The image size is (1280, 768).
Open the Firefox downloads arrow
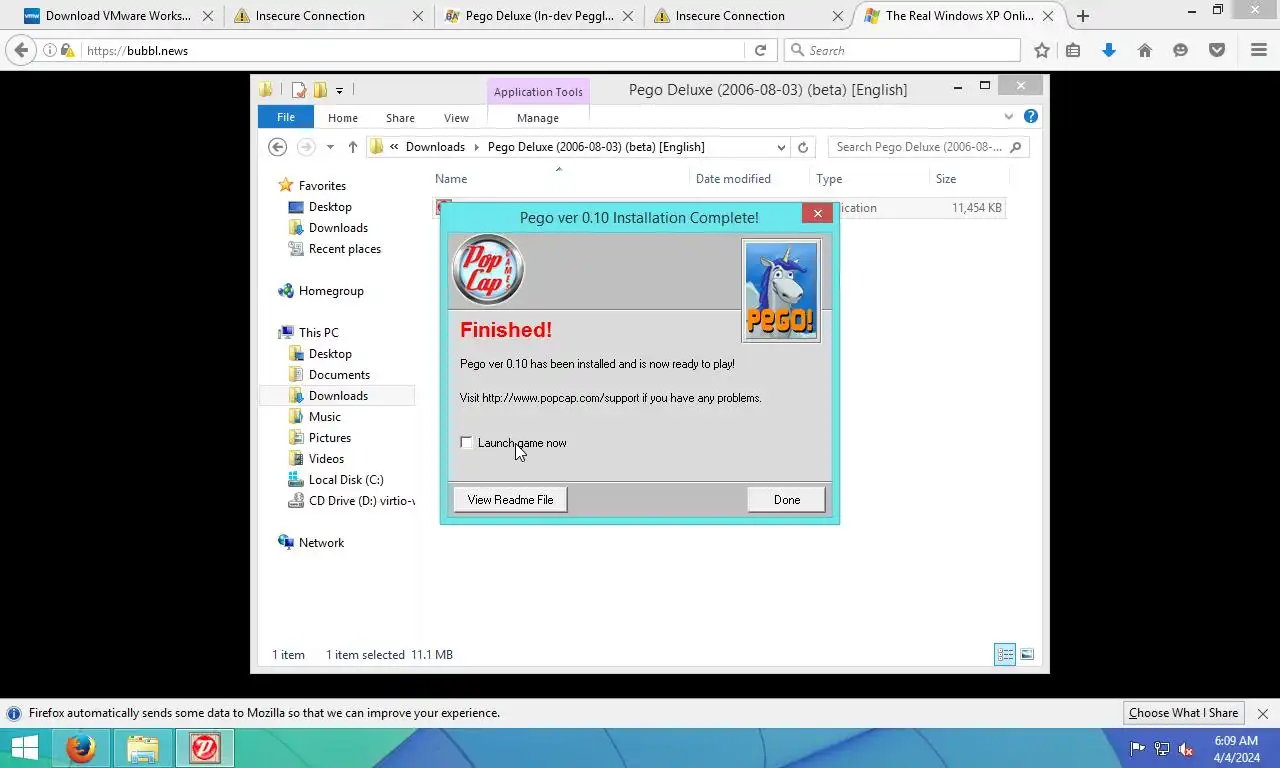pos(1108,50)
